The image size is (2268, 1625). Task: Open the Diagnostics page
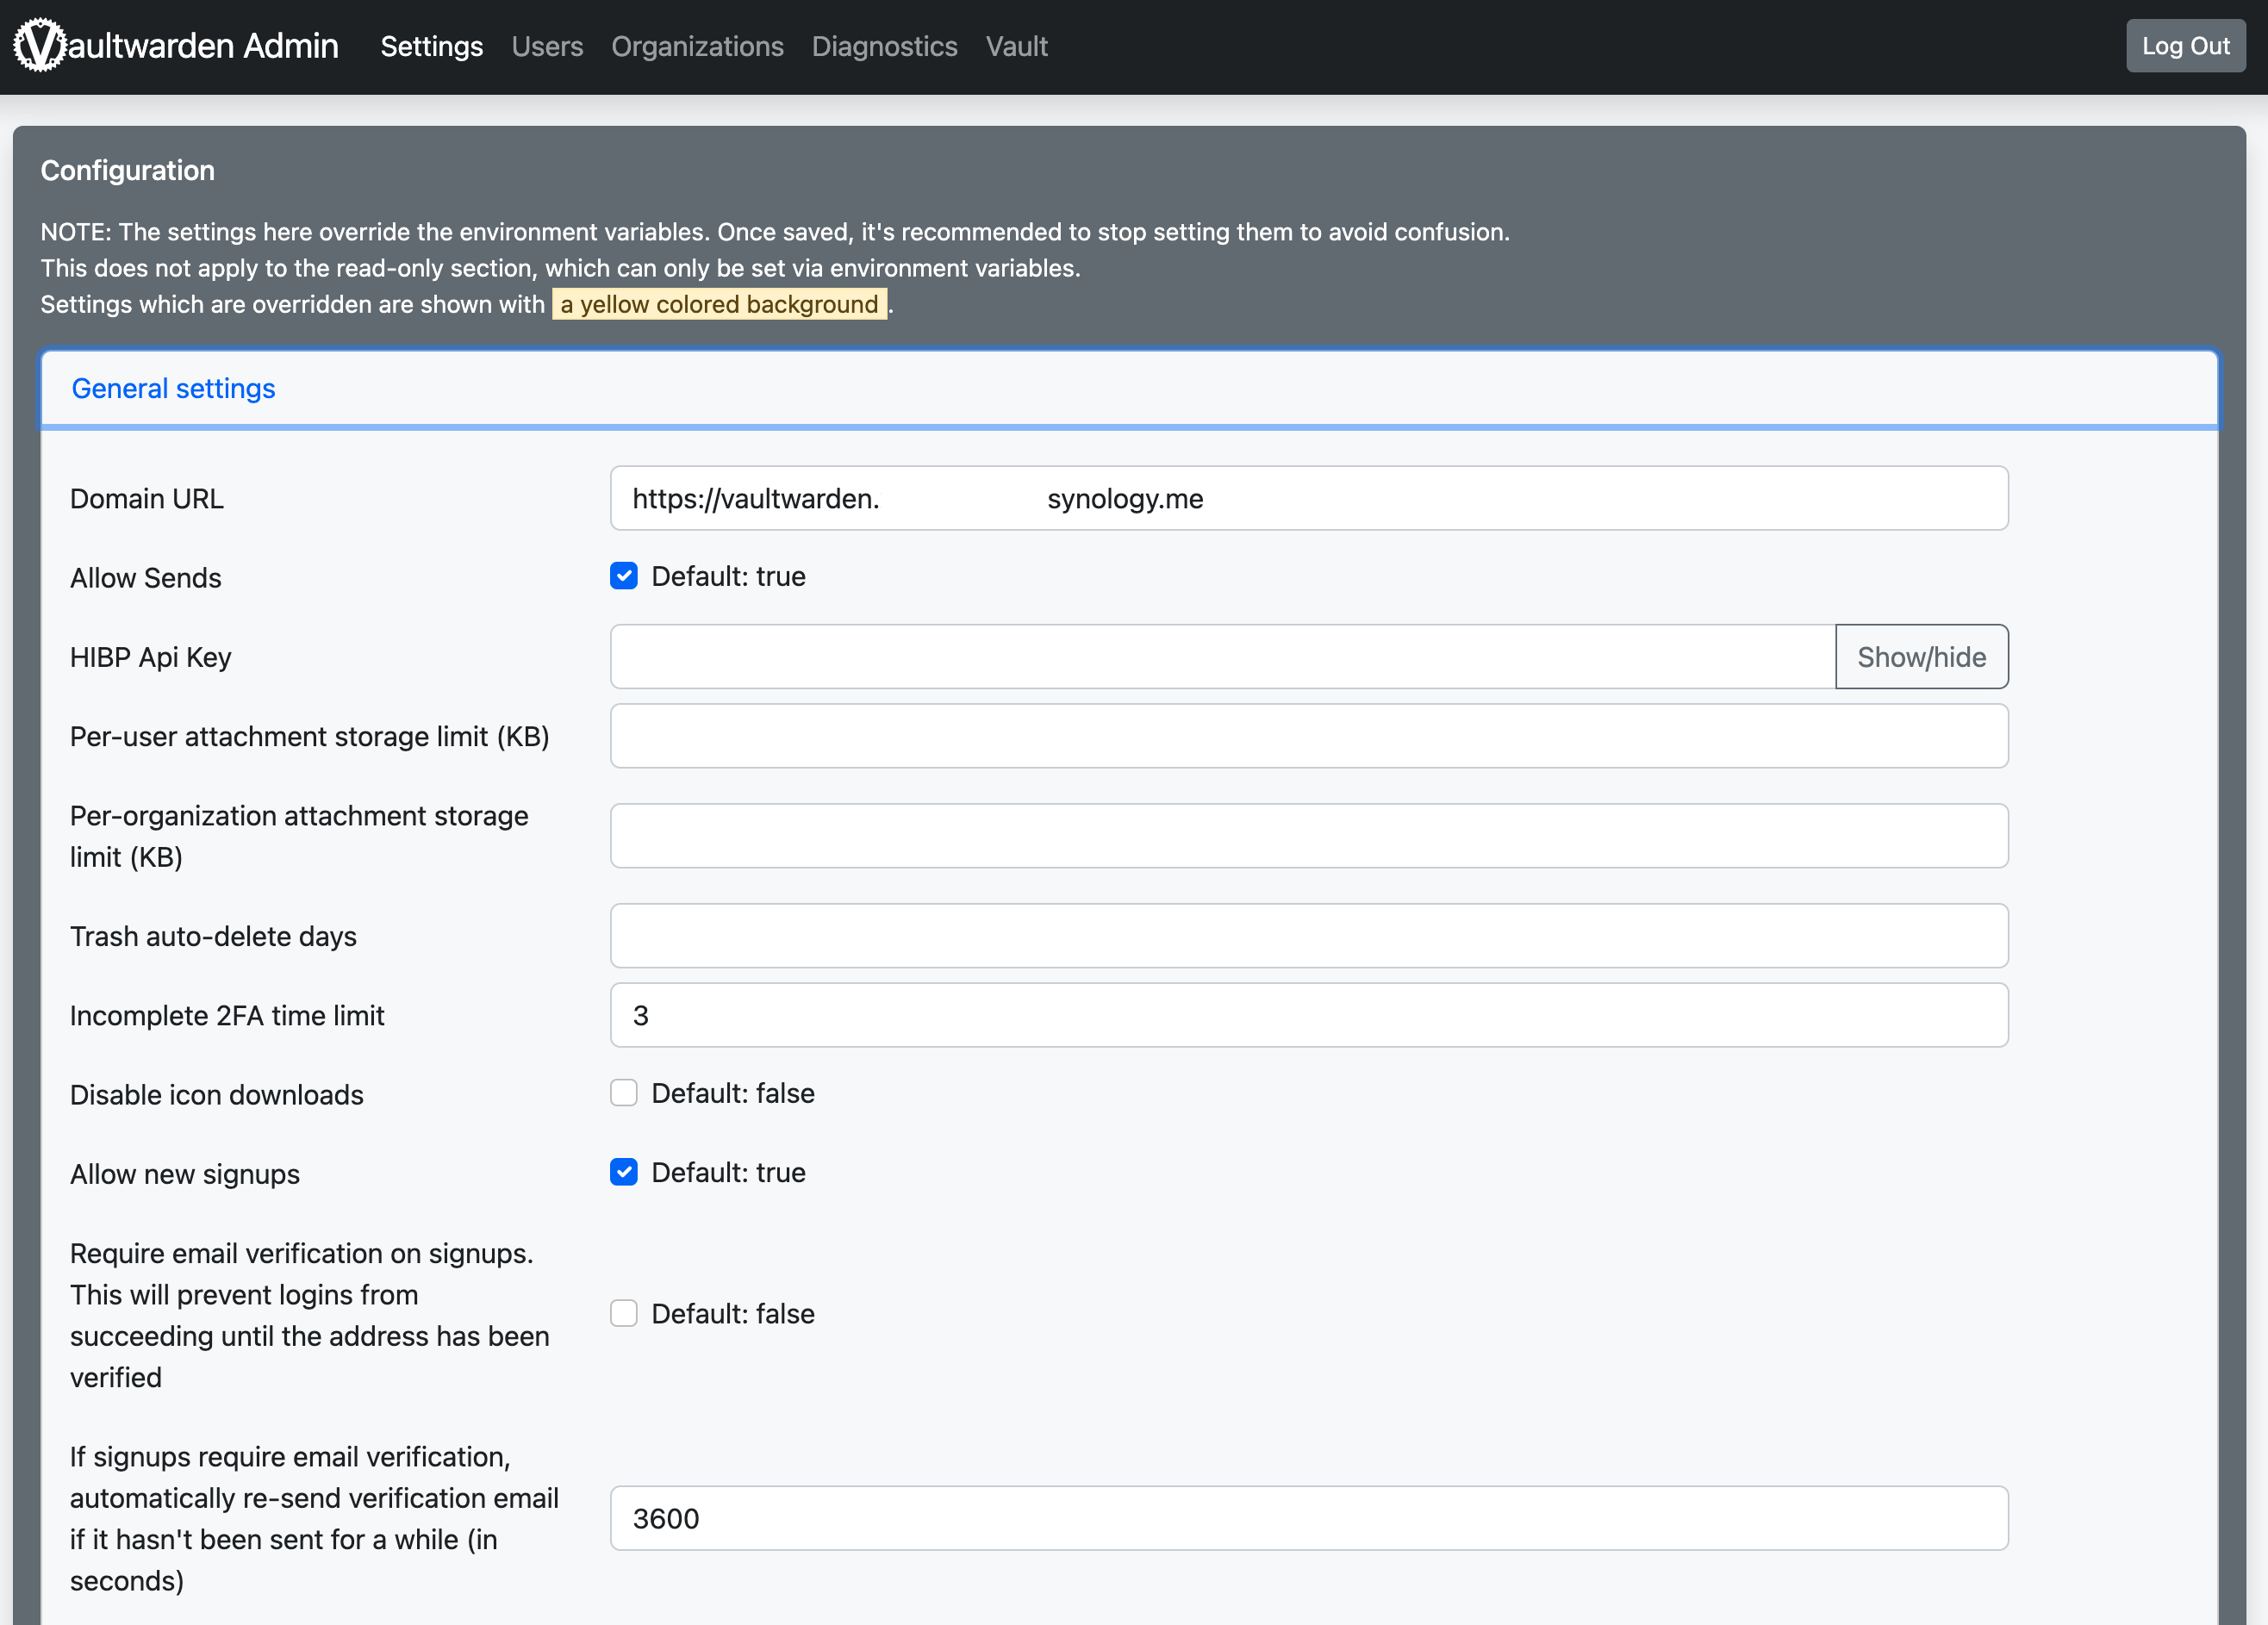point(884,46)
